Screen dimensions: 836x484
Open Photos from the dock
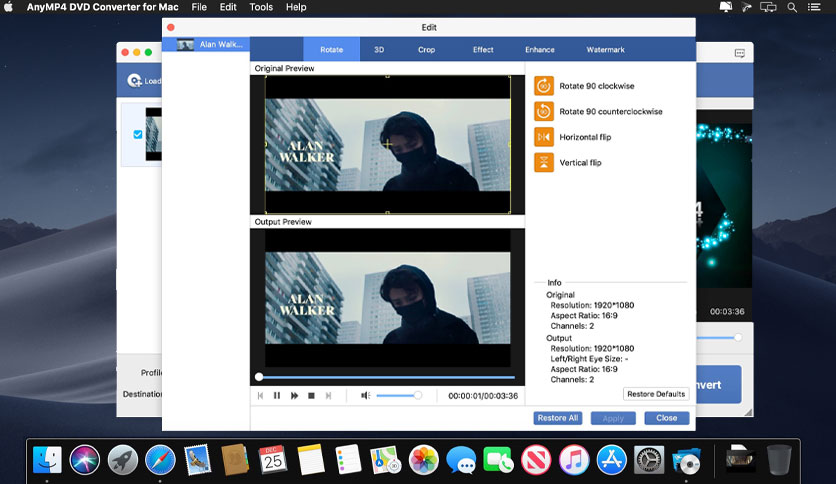[x=423, y=459]
